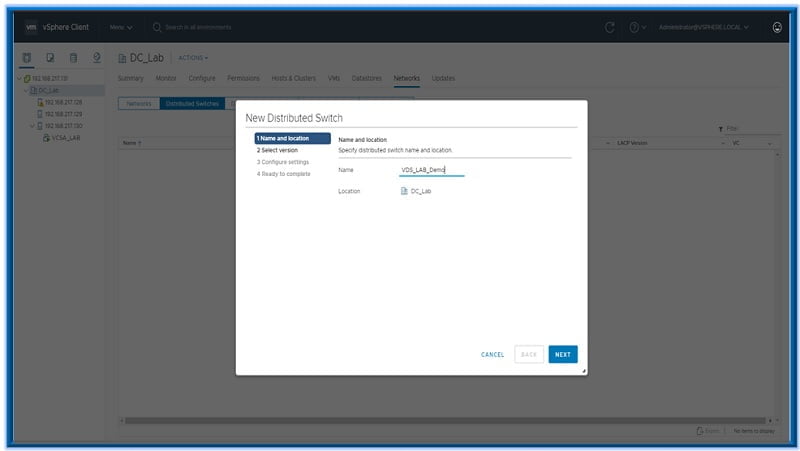
Task: Switch to the Datastores tab
Action: click(x=367, y=78)
